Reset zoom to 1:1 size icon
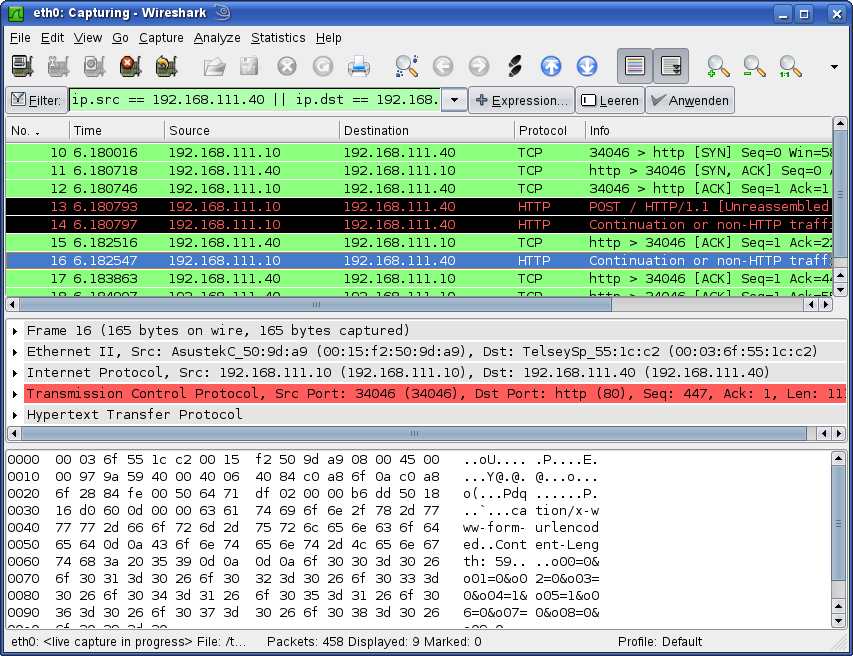 [790, 66]
